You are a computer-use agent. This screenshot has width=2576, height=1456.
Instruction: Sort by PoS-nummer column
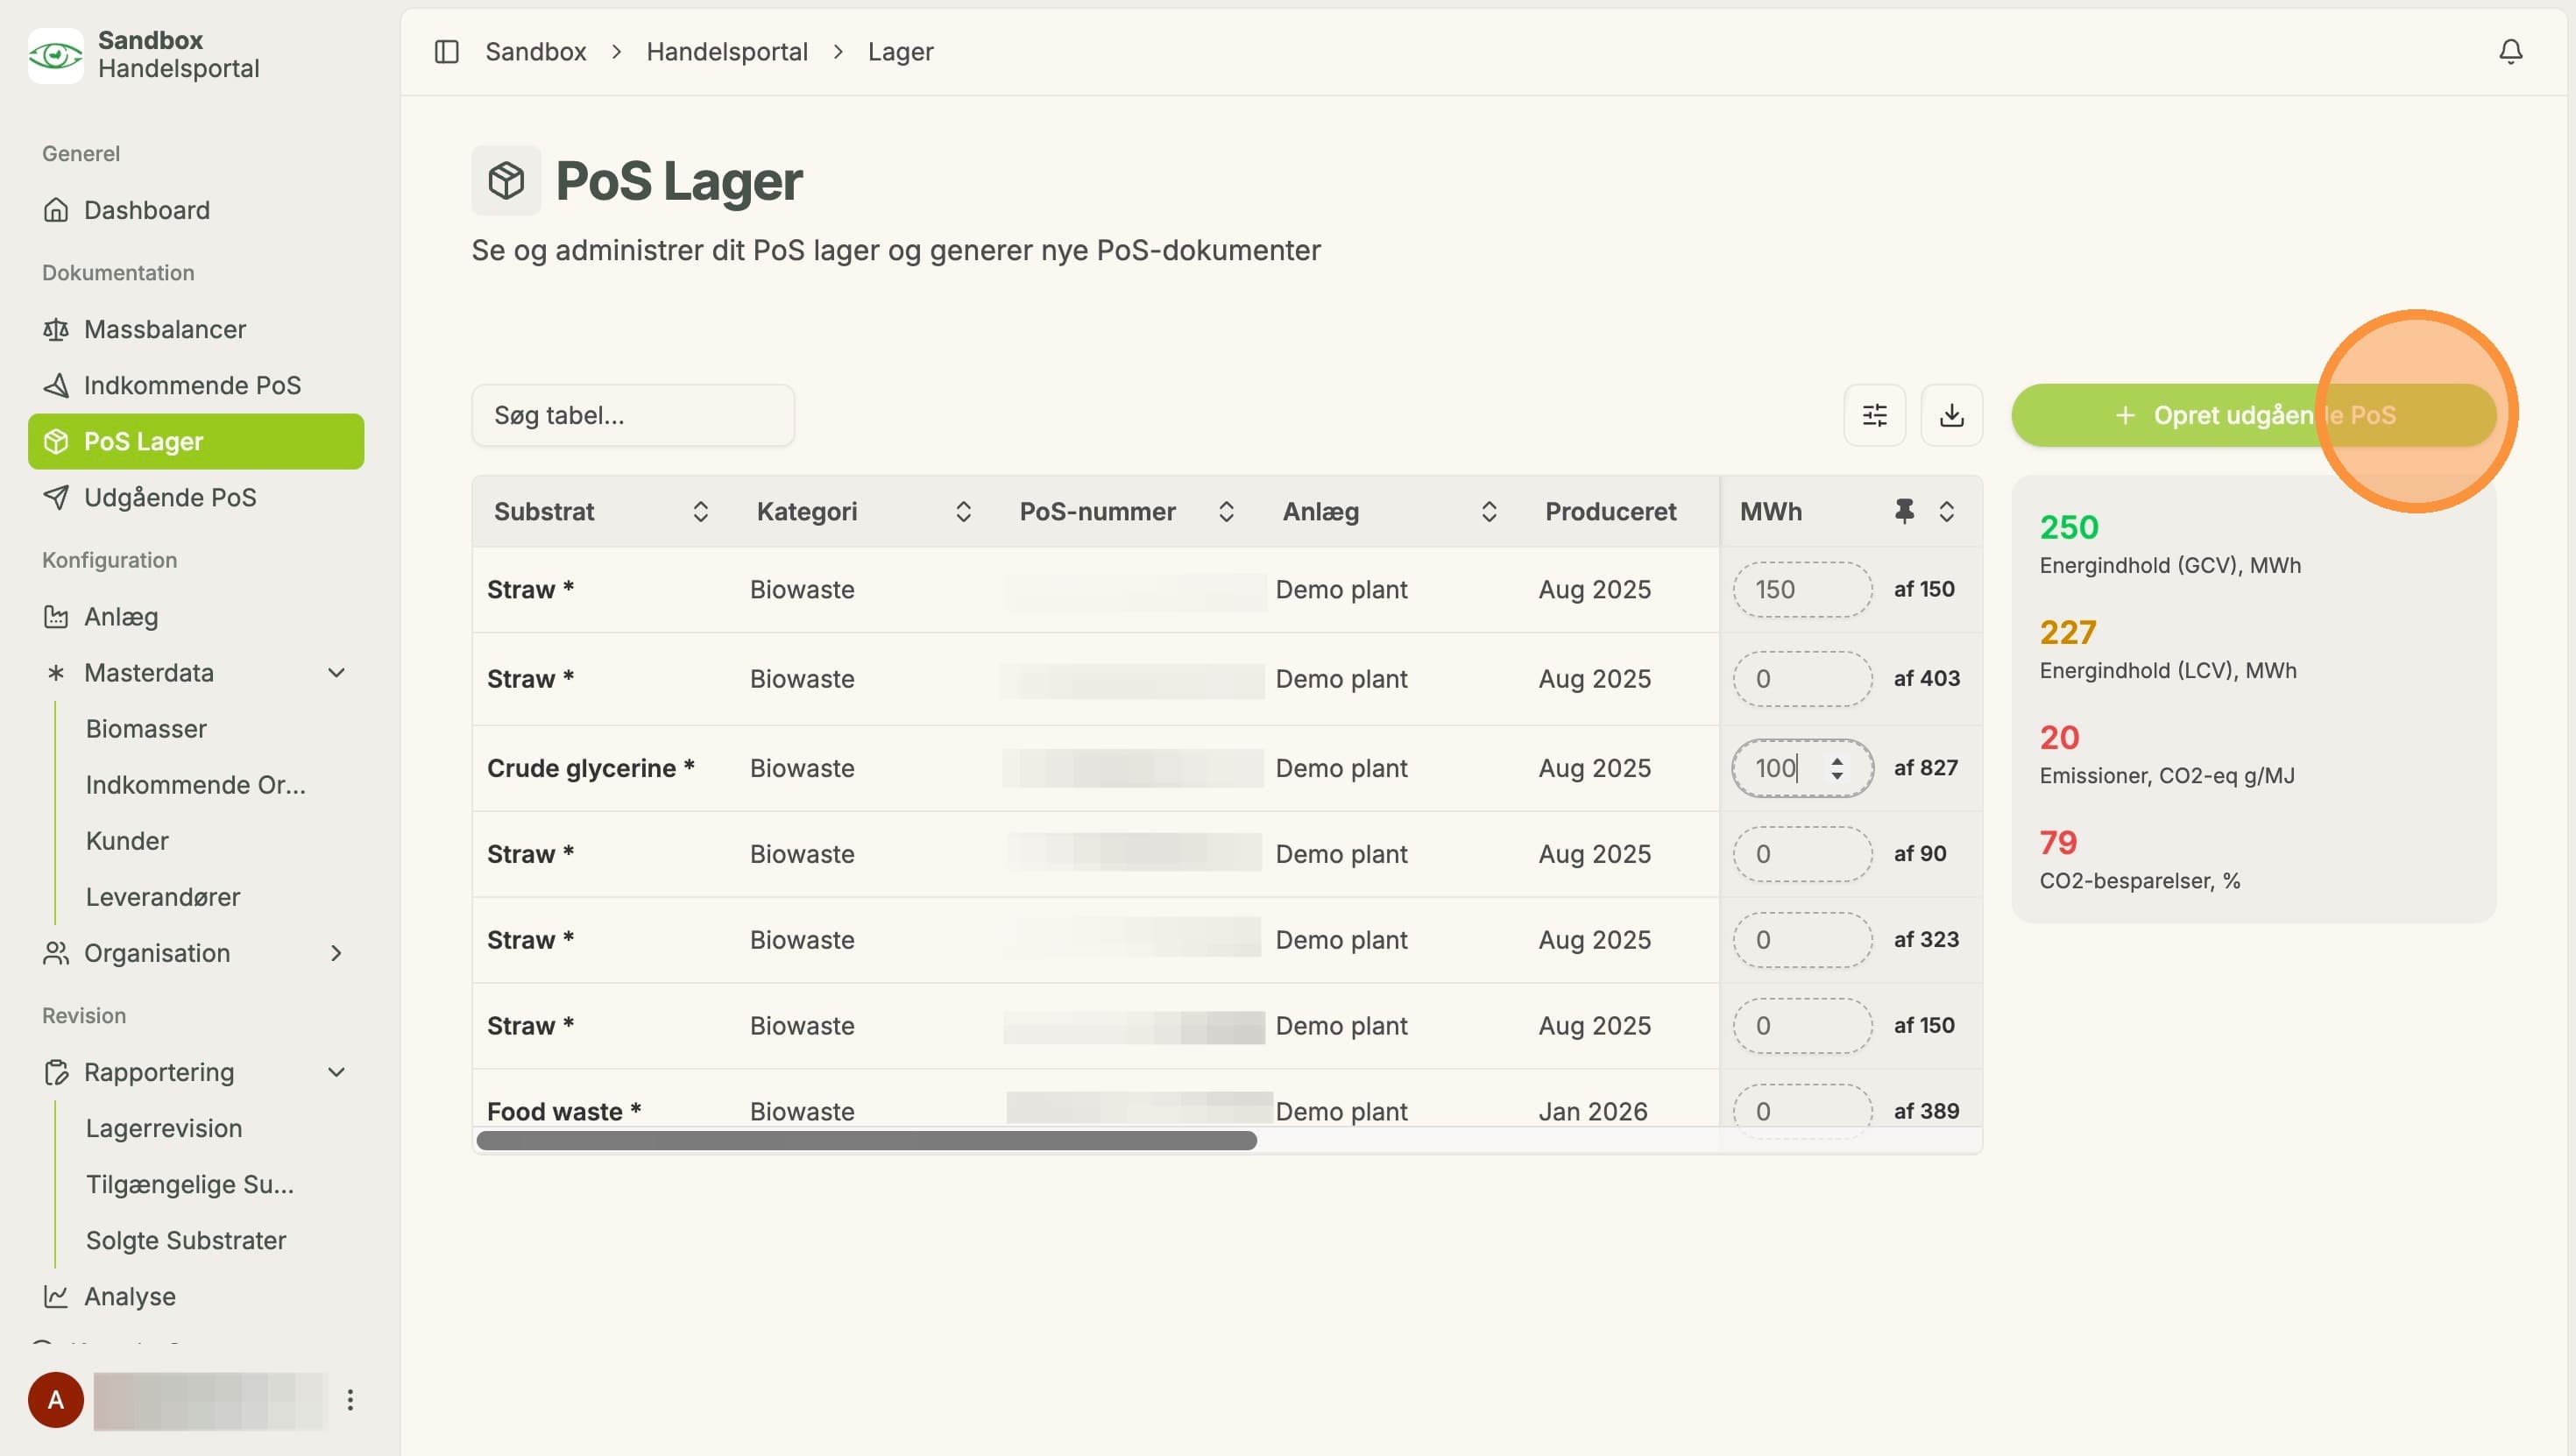pos(1226,511)
